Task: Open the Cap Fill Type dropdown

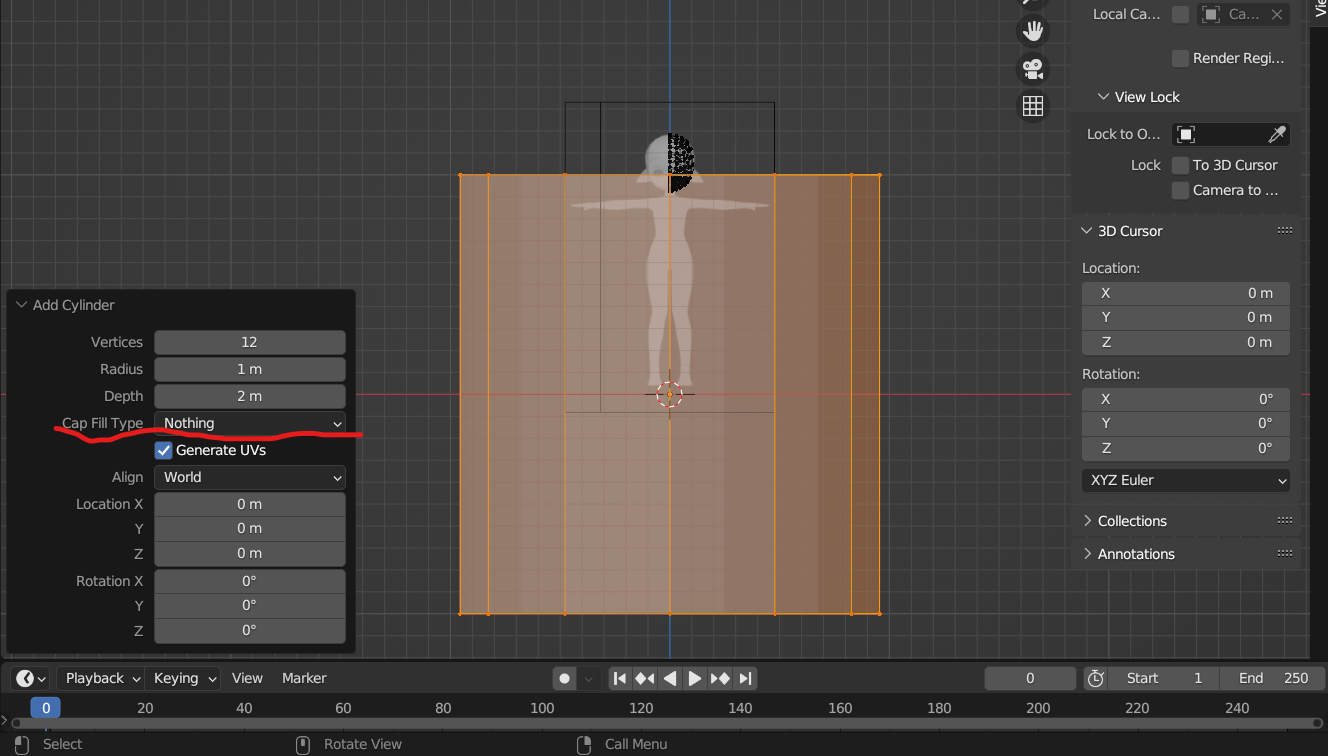Action: coord(249,423)
